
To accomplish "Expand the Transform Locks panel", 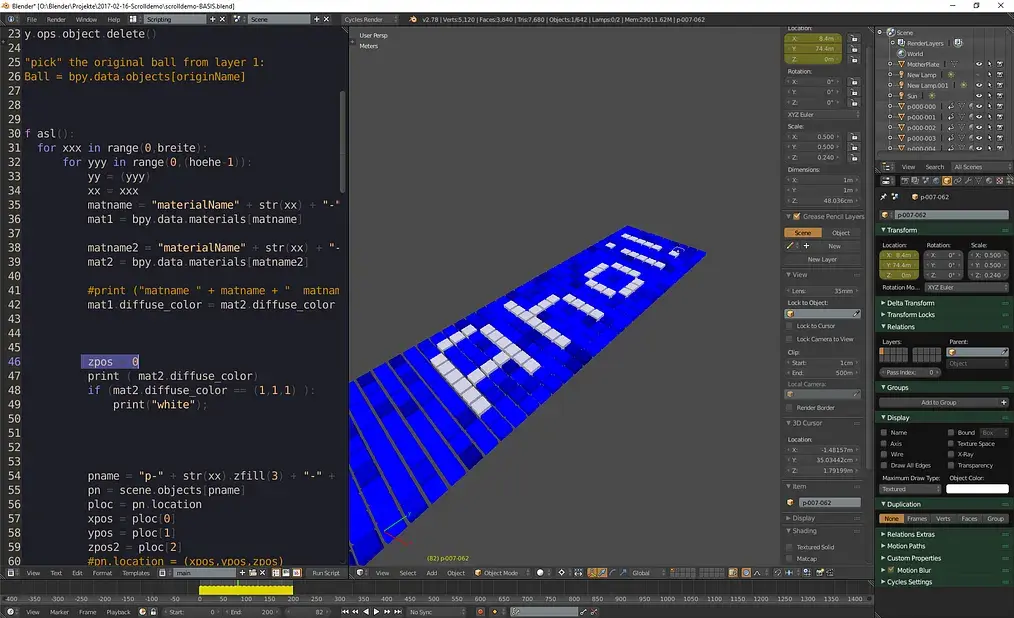I will pyautogui.click(x=911, y=315).
